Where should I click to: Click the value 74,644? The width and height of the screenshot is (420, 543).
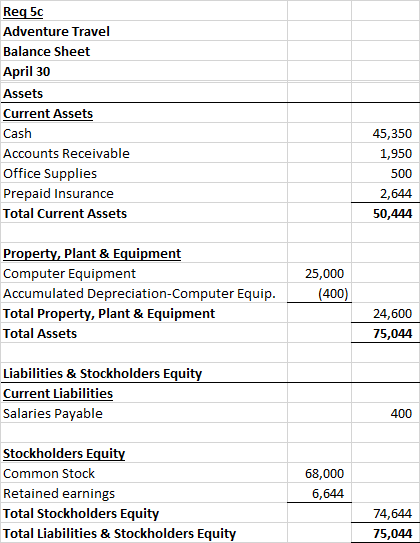[393, 514]
